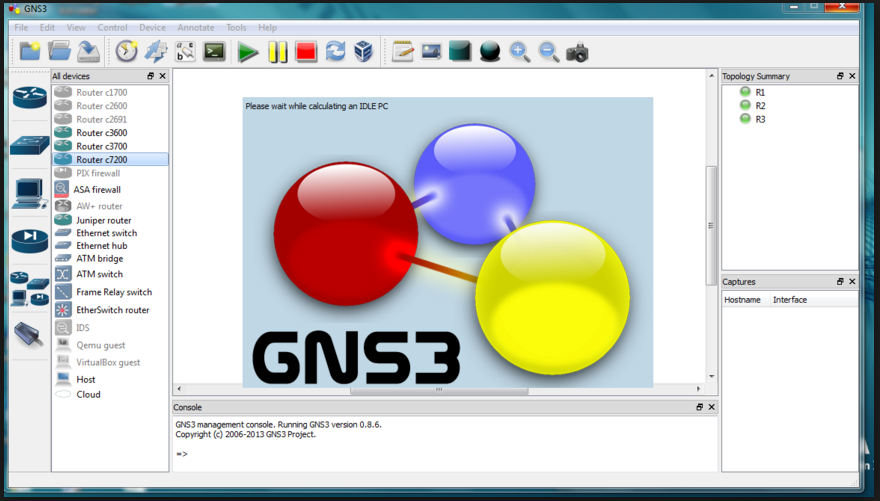The image size is (880, 501).
Task: Draw an ellipse with the dark sphere icon
Action: 490,52
